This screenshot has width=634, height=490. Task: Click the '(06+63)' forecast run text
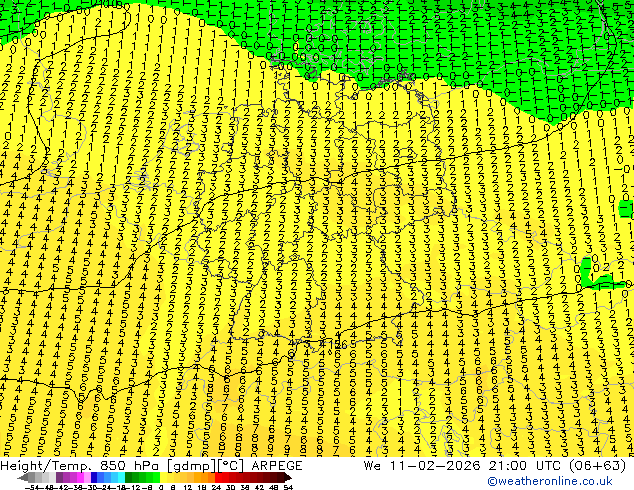pyautogui.click(x=599, y=466)
